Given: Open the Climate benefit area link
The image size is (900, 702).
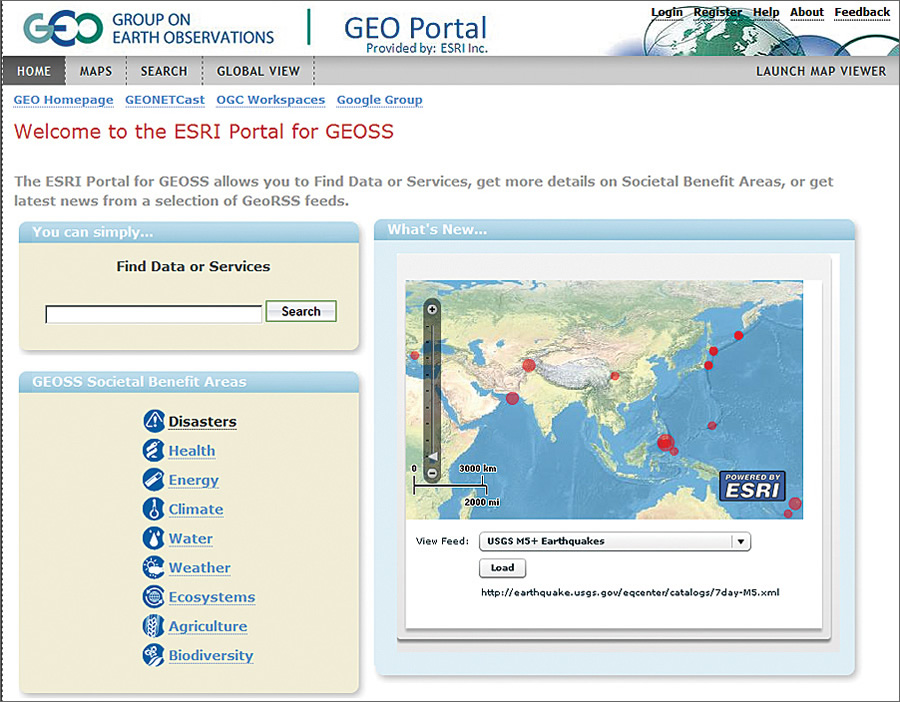Looking at the screenshot, I should pos(196,509).
